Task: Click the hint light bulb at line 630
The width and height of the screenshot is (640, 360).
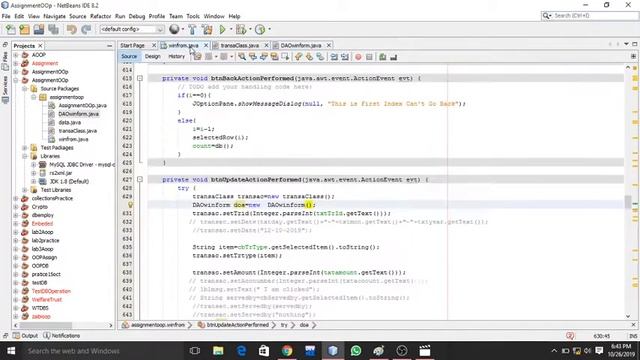Action: pos(130,205)
